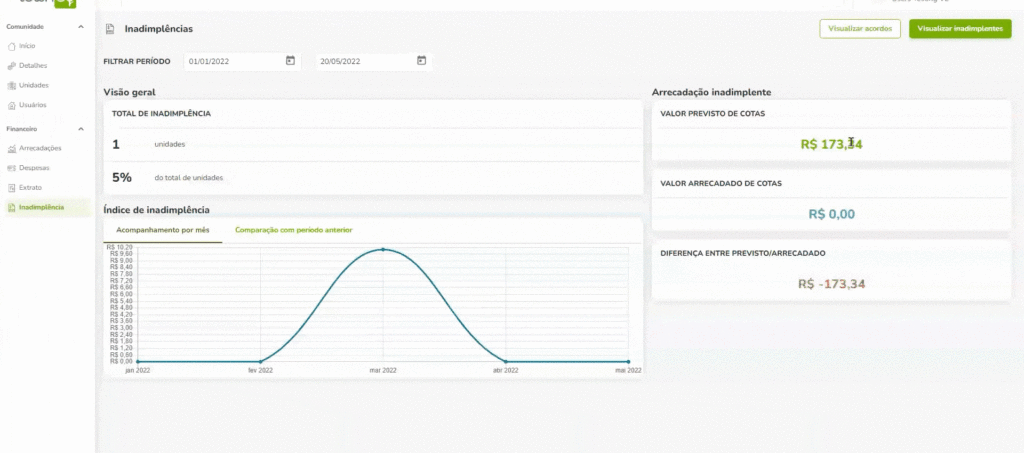The image size is (1024, 453).
Task: Open the end date calendar picker
Action: pos(422,61)
